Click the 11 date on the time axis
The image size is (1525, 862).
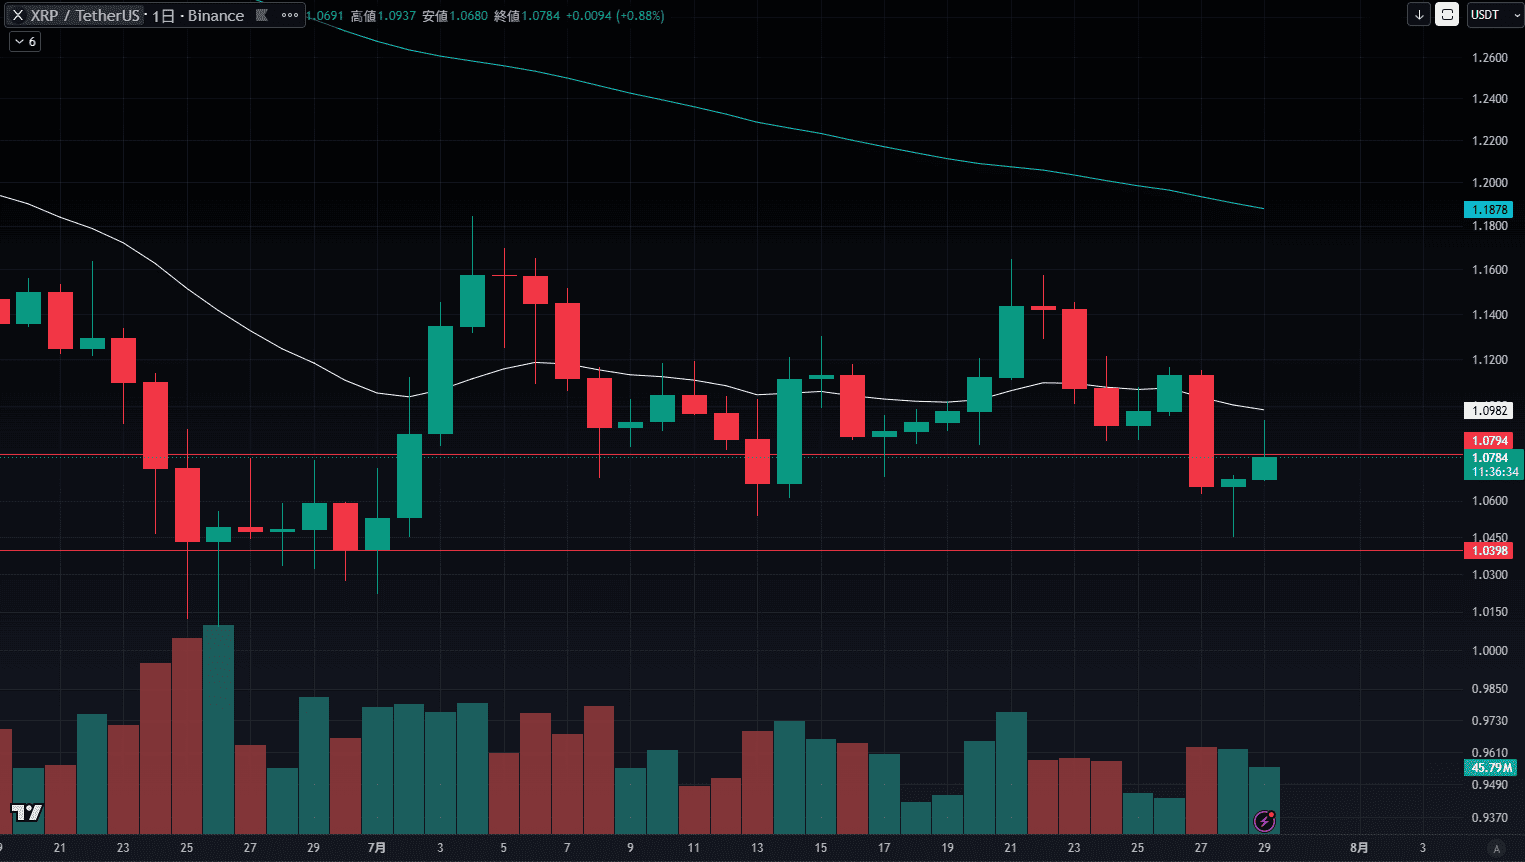point(694,848)
